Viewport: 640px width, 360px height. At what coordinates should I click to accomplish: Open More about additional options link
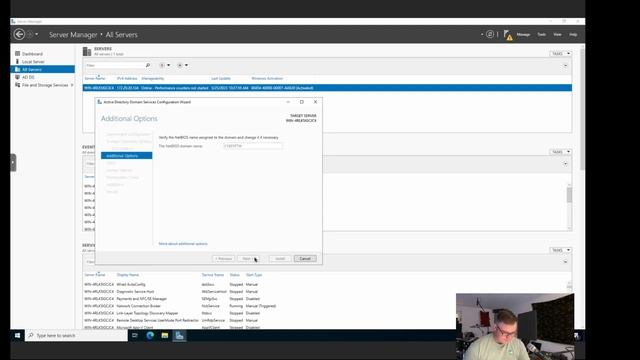[183, 244]
